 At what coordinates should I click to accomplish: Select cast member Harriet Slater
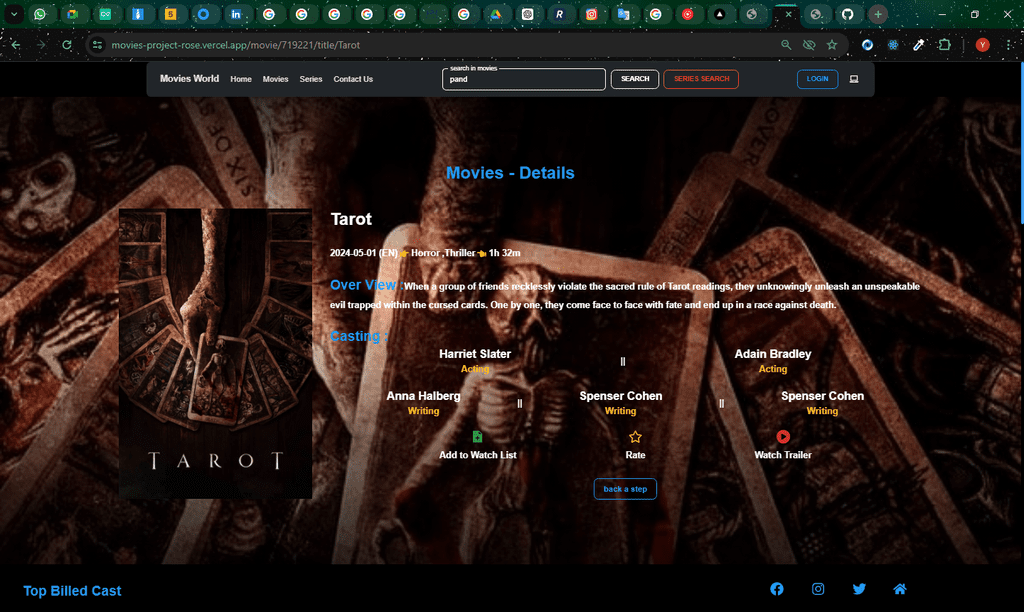[x=475, y=354]
